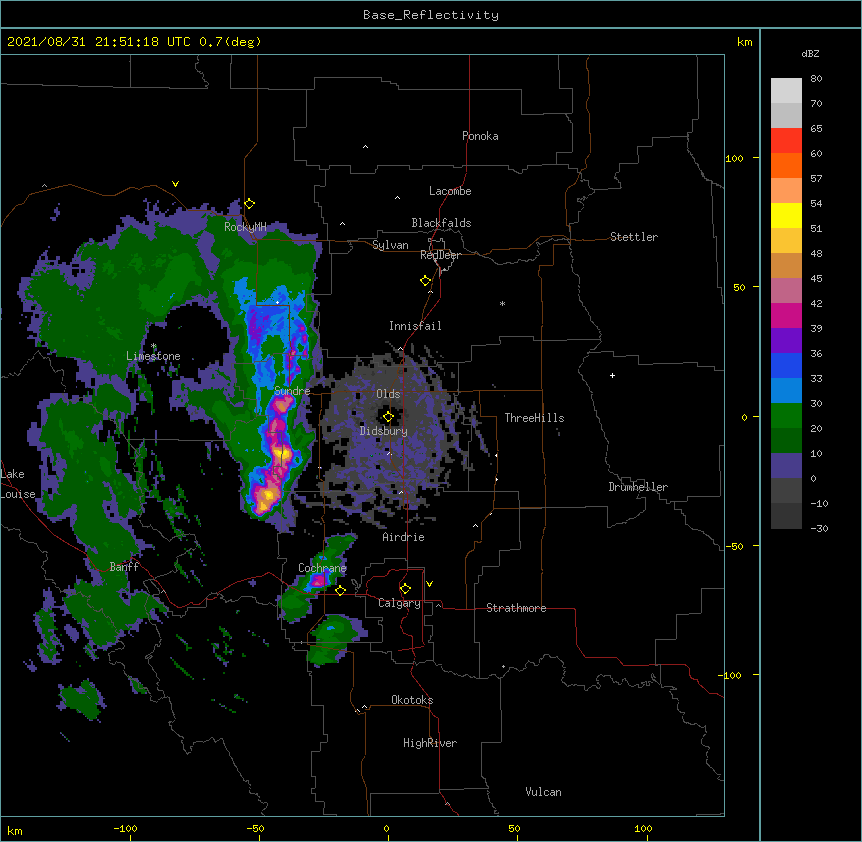Click the Ponoka city label
The image size is (862, 842).
[x=480, y=136]
